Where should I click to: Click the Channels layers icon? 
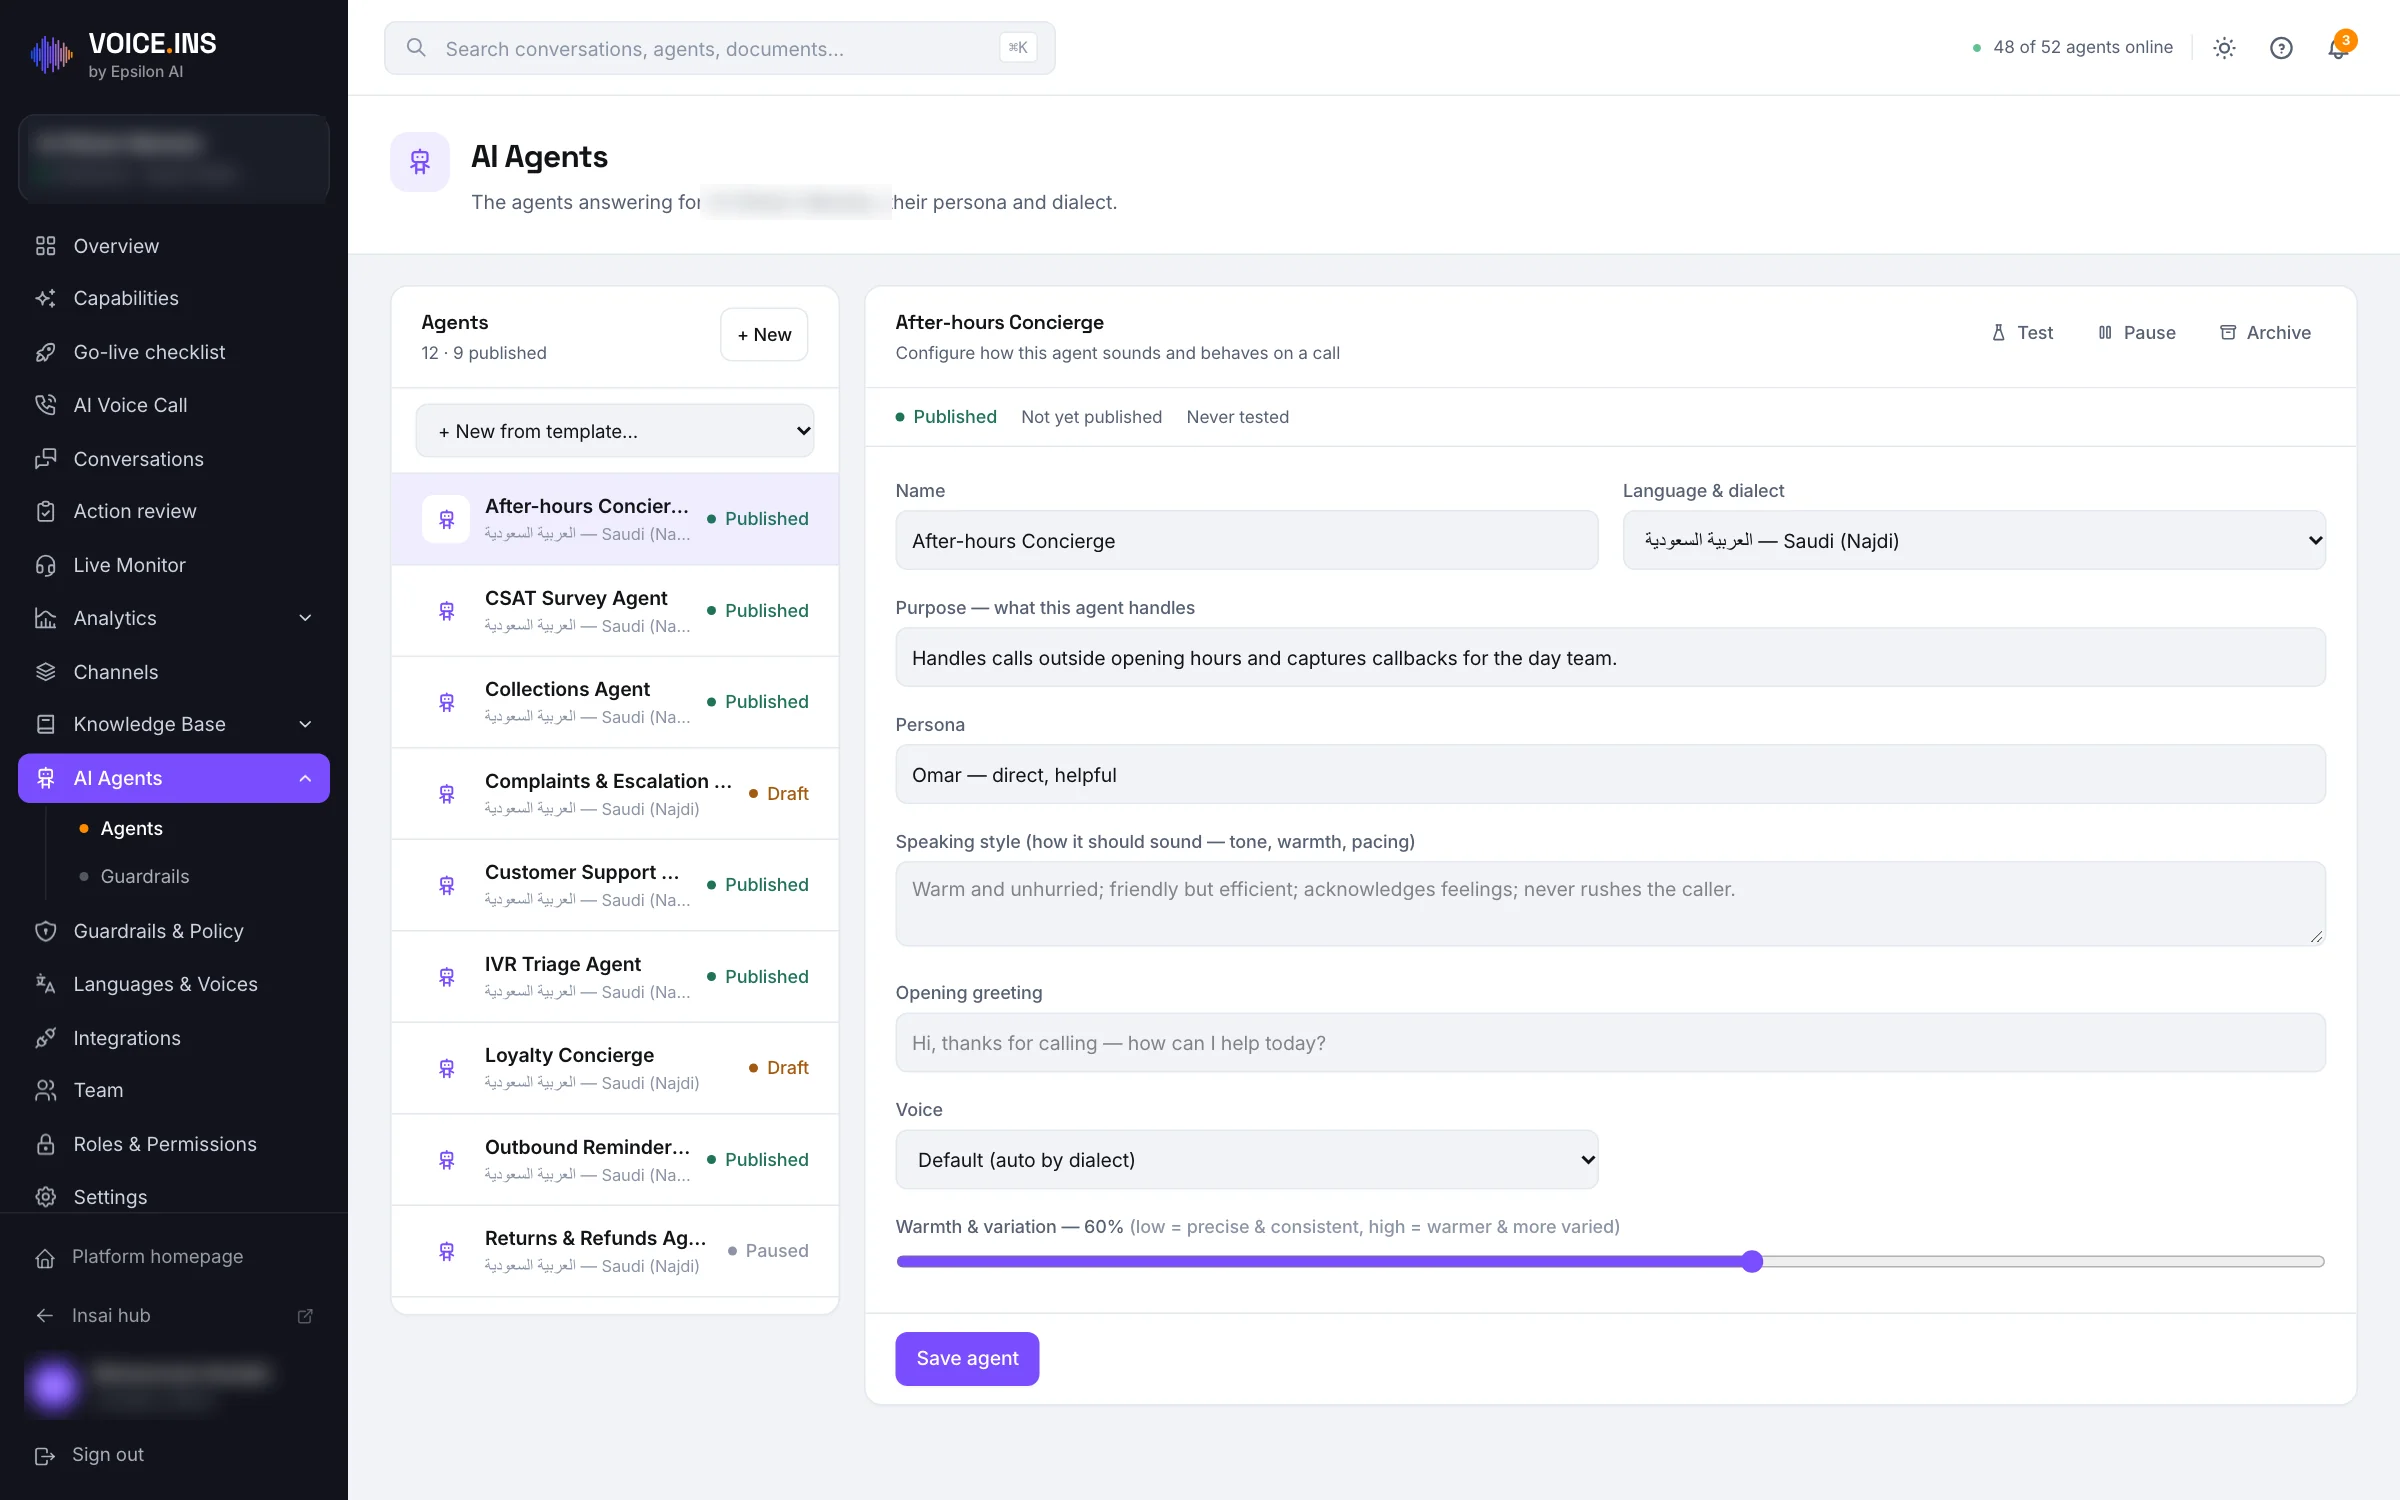pos(46,672)
